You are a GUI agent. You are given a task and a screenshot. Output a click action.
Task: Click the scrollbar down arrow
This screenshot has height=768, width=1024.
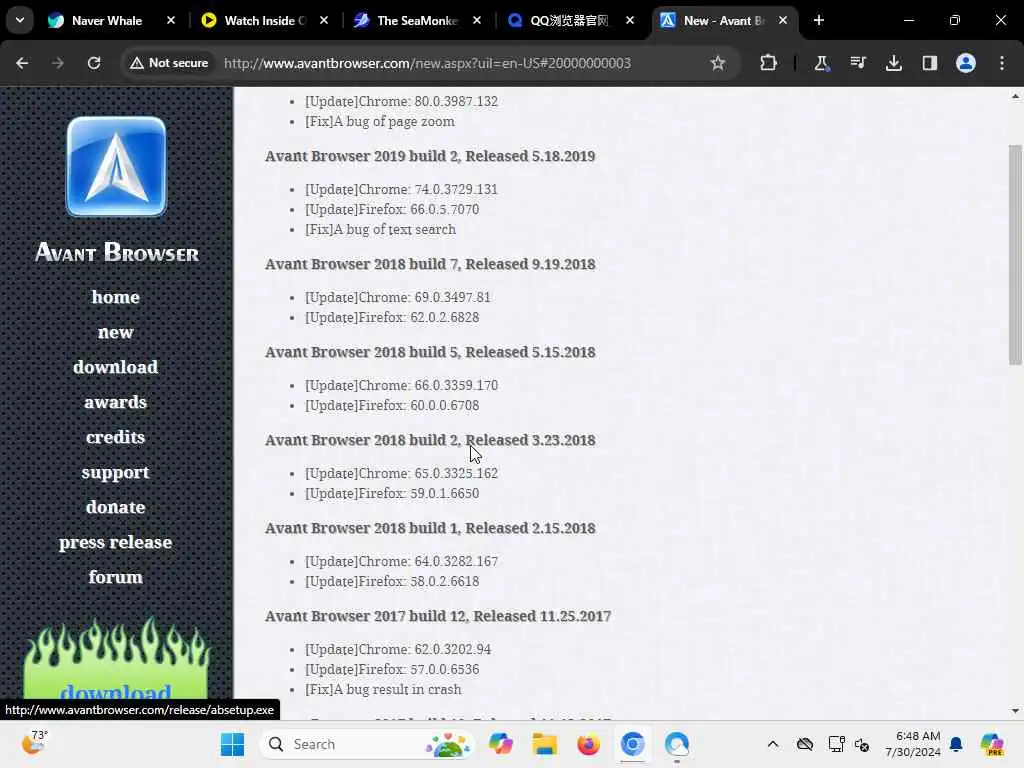1015,711
